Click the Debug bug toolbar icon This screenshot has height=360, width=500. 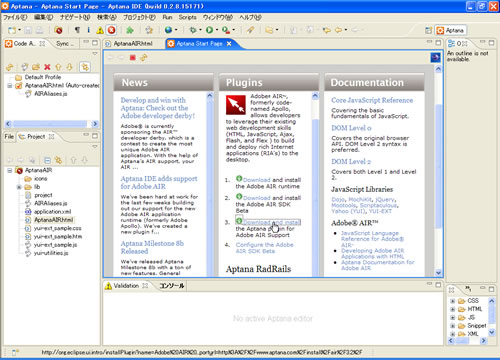tap(193, 30)
